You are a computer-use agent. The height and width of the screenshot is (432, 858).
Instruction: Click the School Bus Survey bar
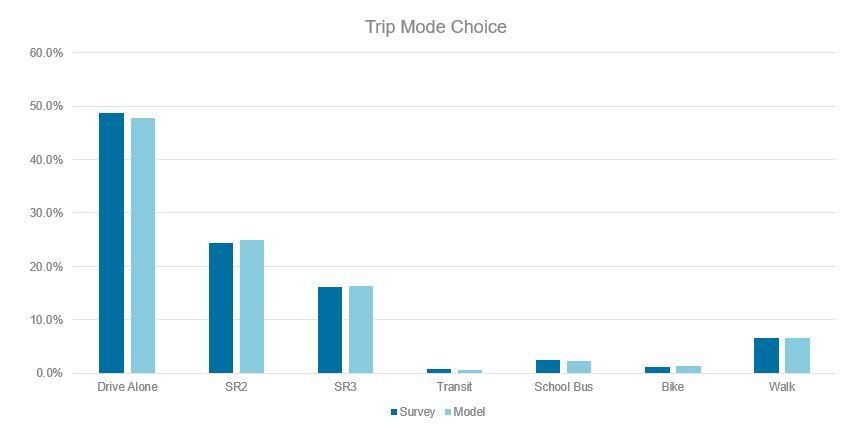[548, 366]
